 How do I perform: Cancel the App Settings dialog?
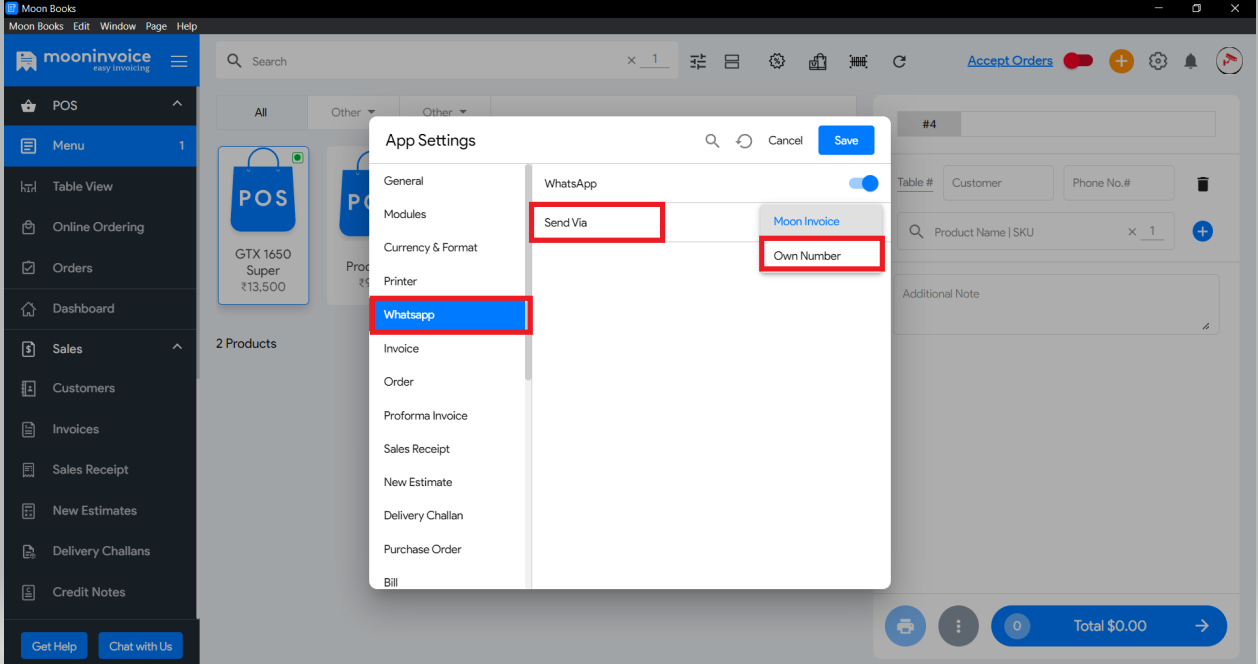(785, 141)
